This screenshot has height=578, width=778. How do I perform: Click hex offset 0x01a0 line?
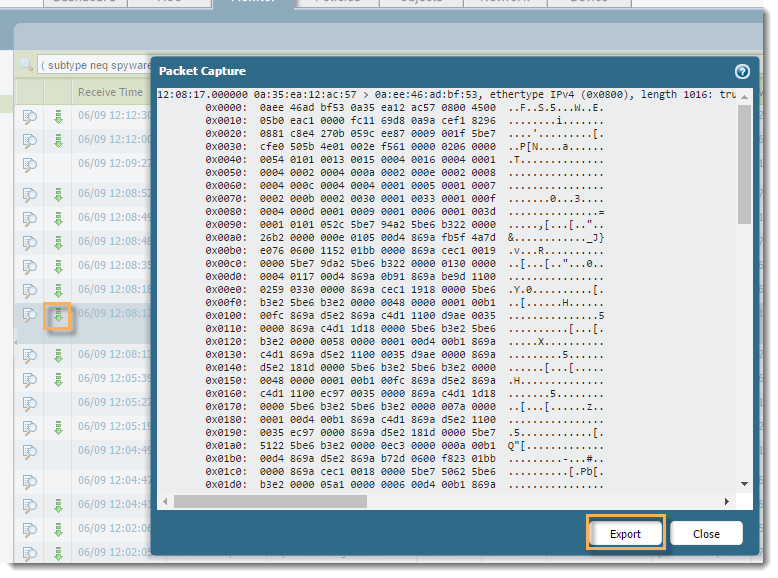404,446
